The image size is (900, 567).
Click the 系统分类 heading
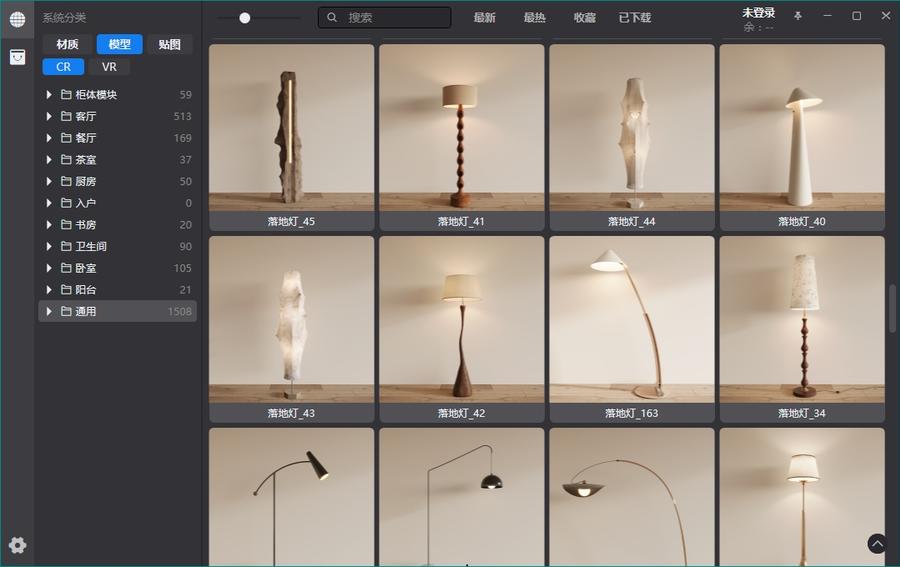click(64, 18)
